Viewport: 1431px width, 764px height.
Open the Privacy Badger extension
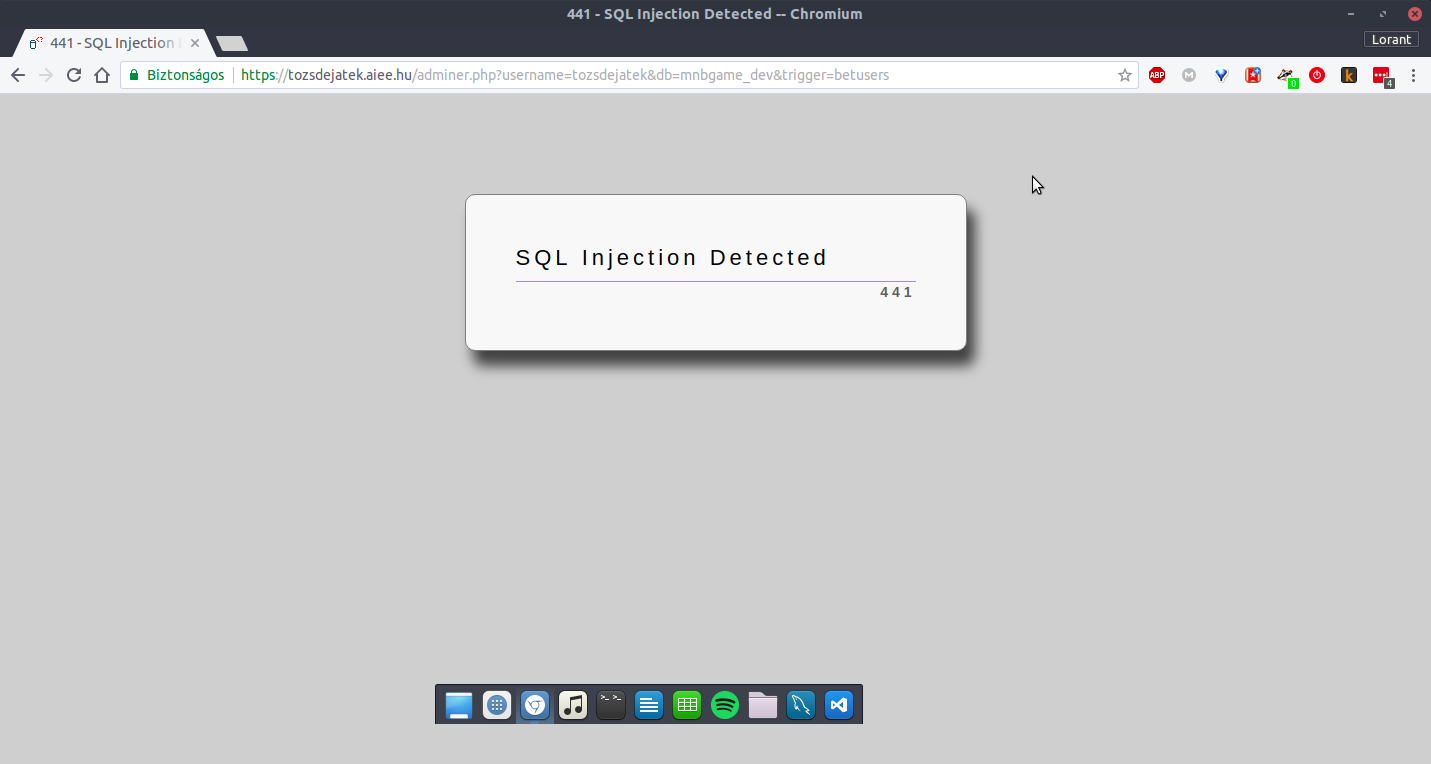1286,76
